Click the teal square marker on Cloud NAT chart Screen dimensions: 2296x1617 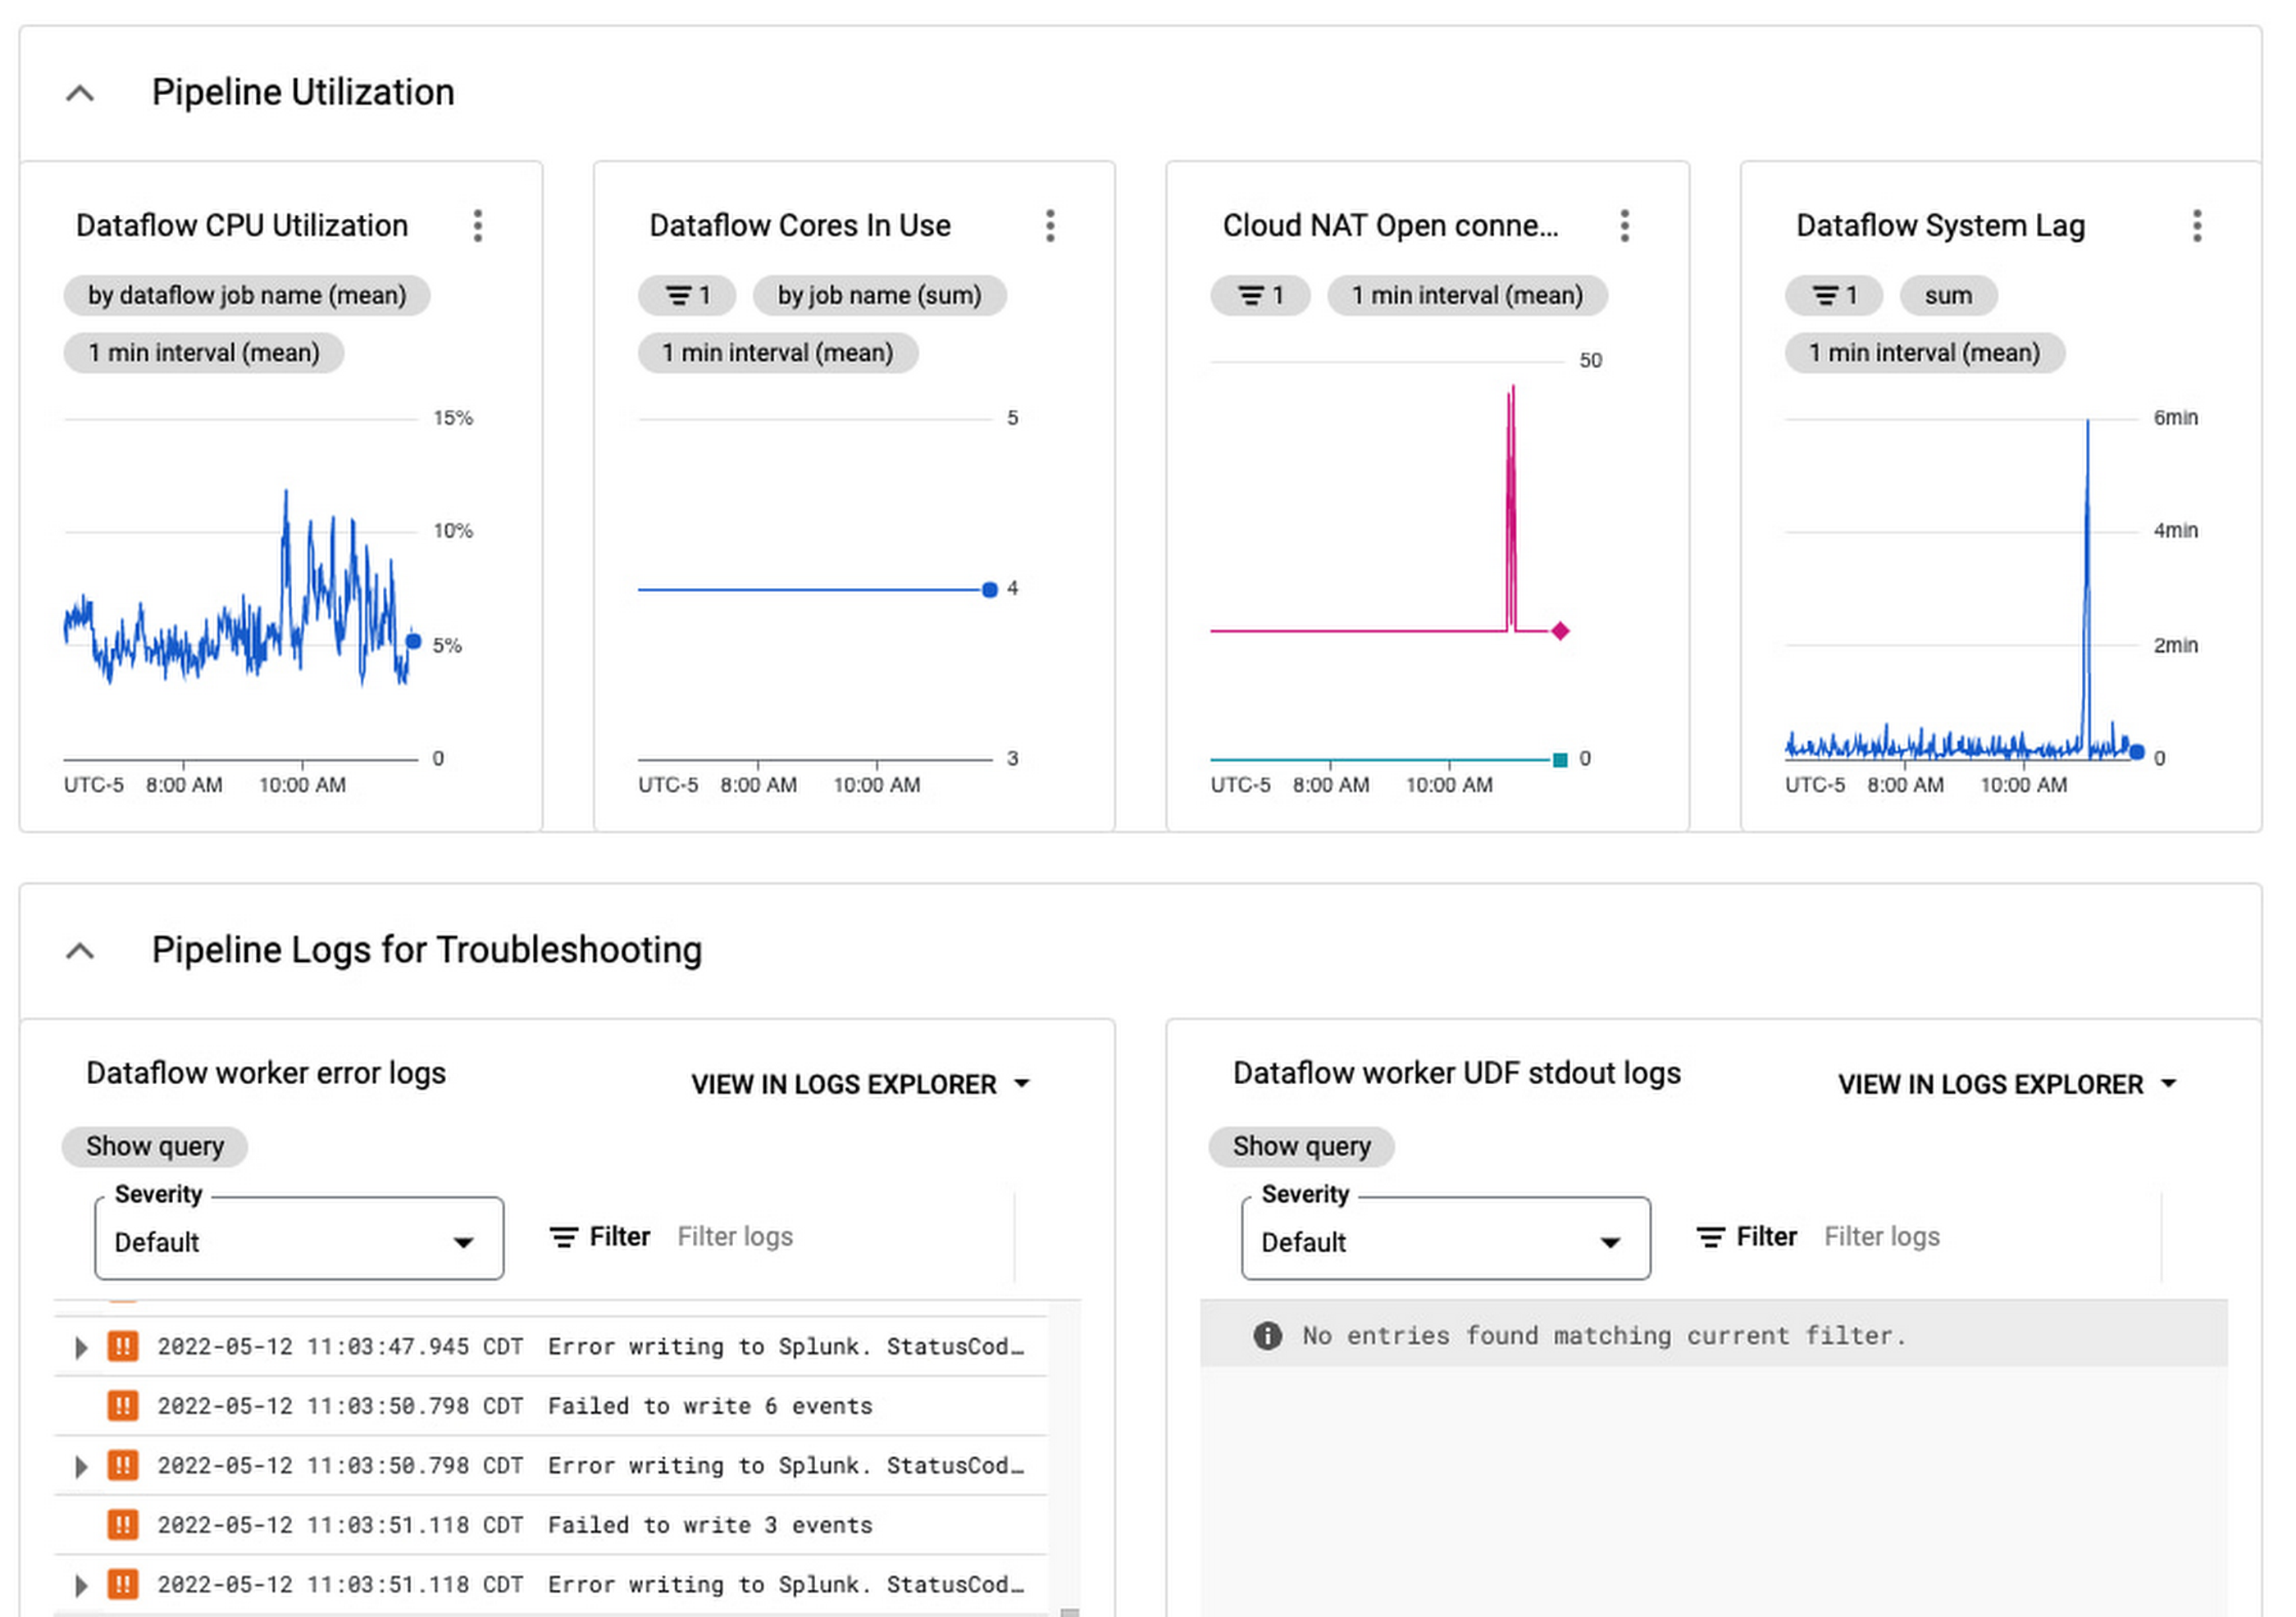[1560, 760]
